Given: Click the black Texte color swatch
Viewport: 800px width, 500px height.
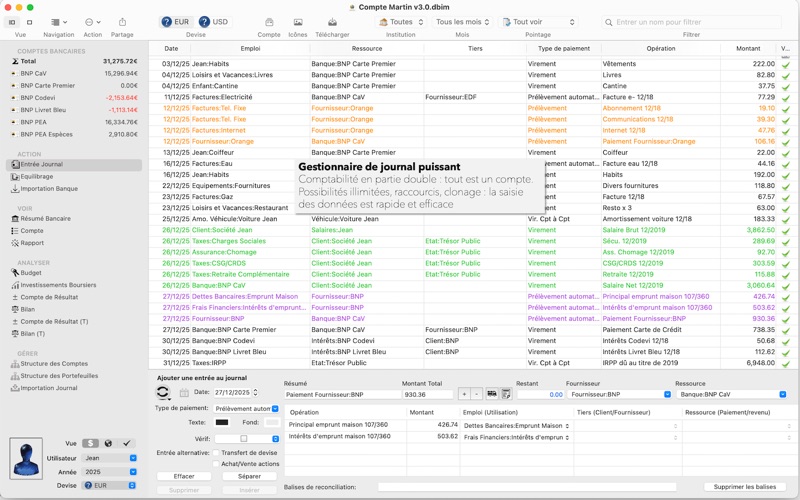Looking at the screenshot, I should coord(222,422).
